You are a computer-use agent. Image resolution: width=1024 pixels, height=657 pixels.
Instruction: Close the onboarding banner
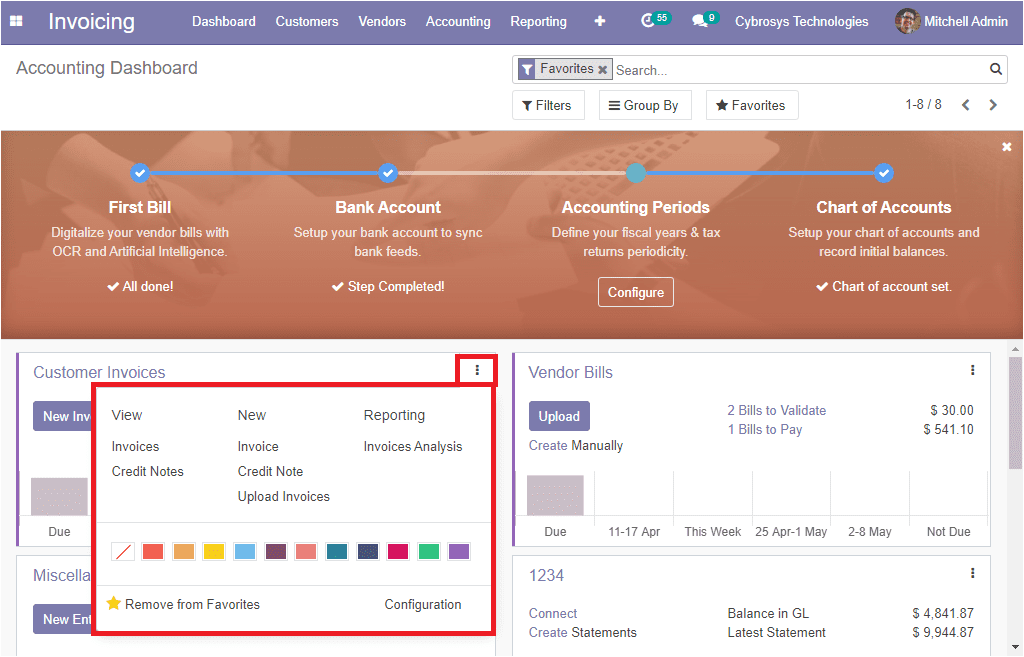coord(1006,147)
